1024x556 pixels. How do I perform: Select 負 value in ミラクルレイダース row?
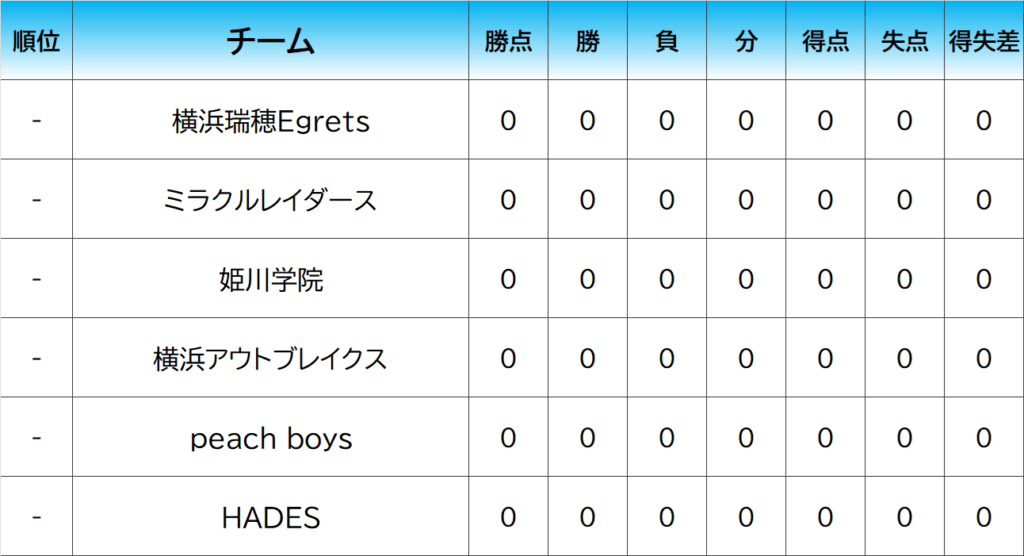click(666, 200)
